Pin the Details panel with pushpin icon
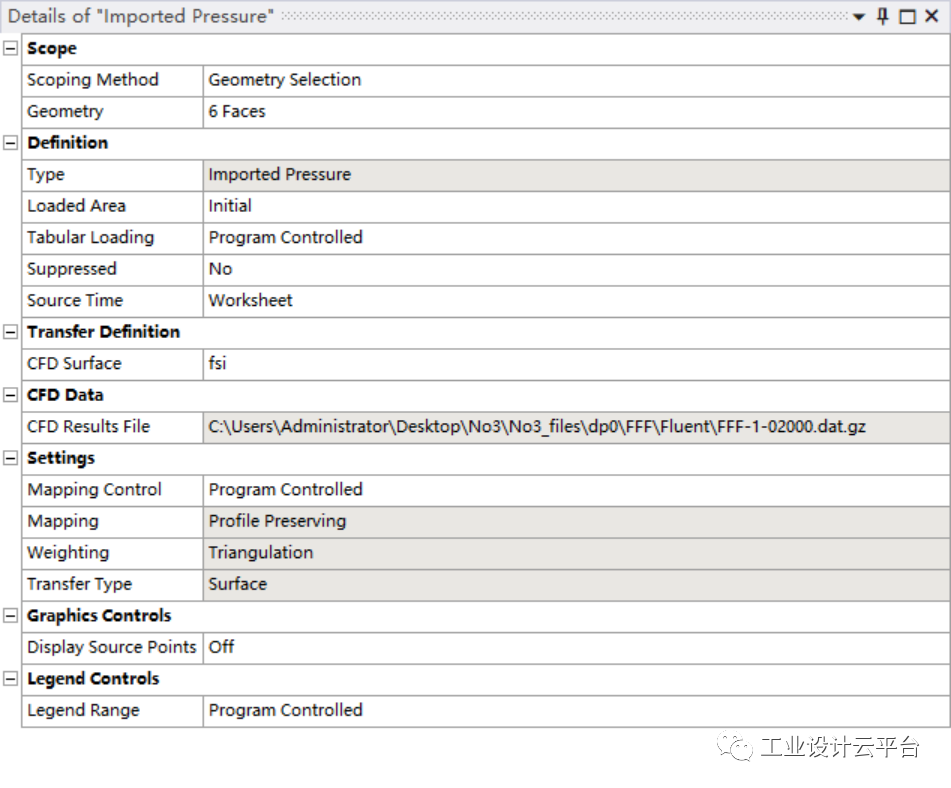 (882, 16)
